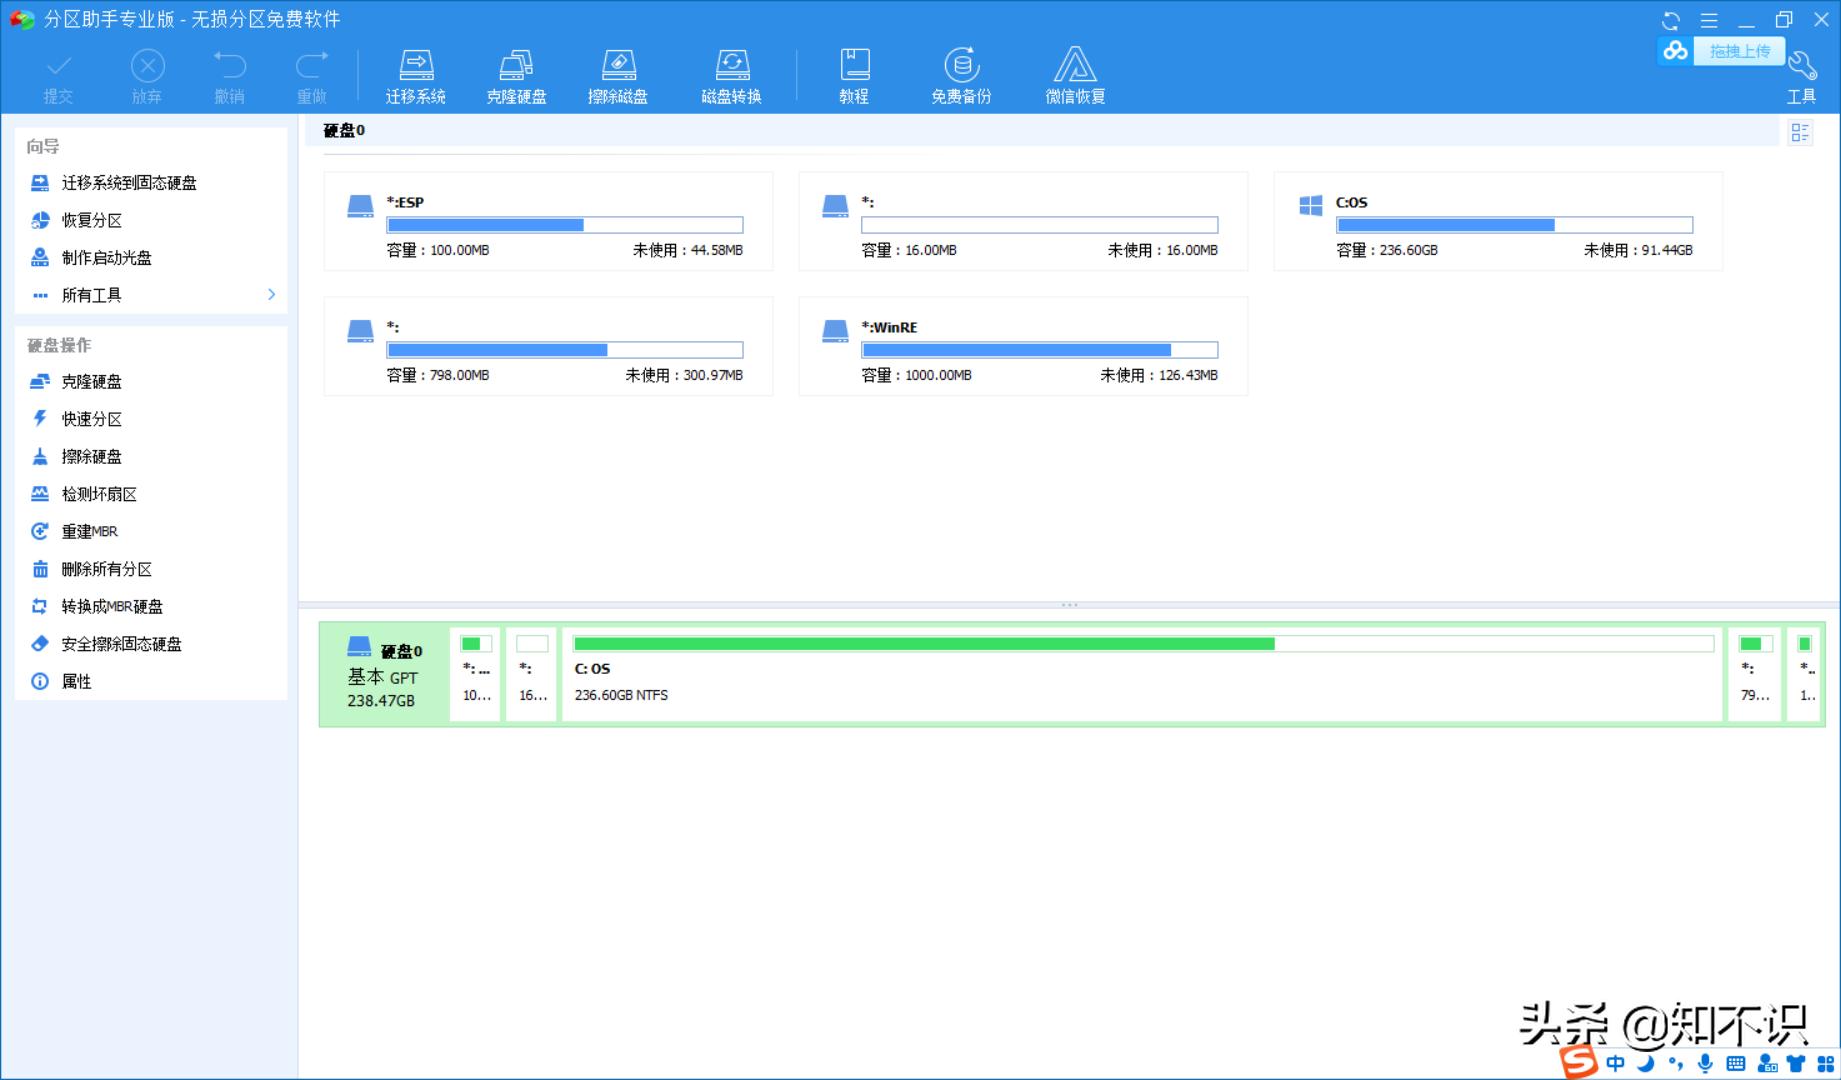Open the 免费备份 free backup icon
This screenshot has width=1841, height=1080.
961,77
